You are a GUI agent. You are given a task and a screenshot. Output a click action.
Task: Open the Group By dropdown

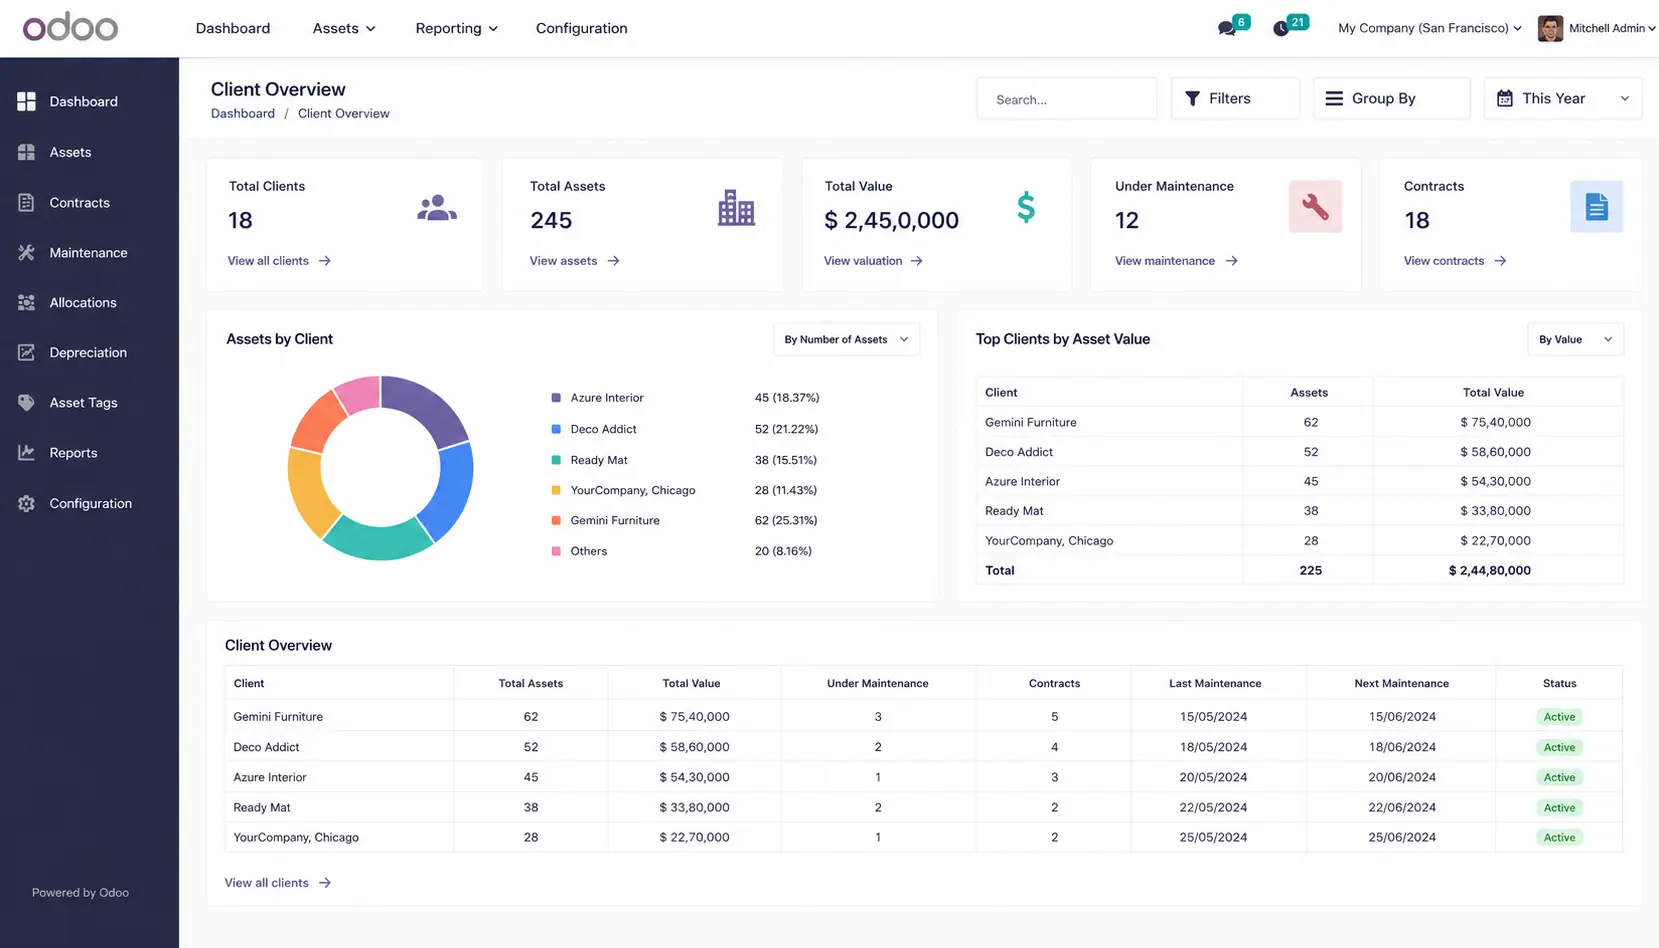pos(1391,98)
